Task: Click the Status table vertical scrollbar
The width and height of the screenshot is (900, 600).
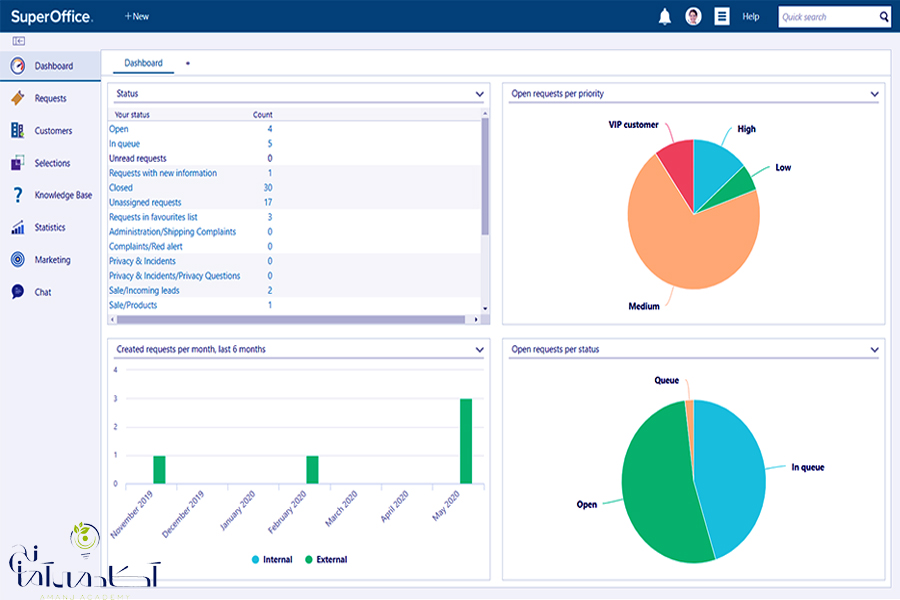Action: (x=485, y=176)
